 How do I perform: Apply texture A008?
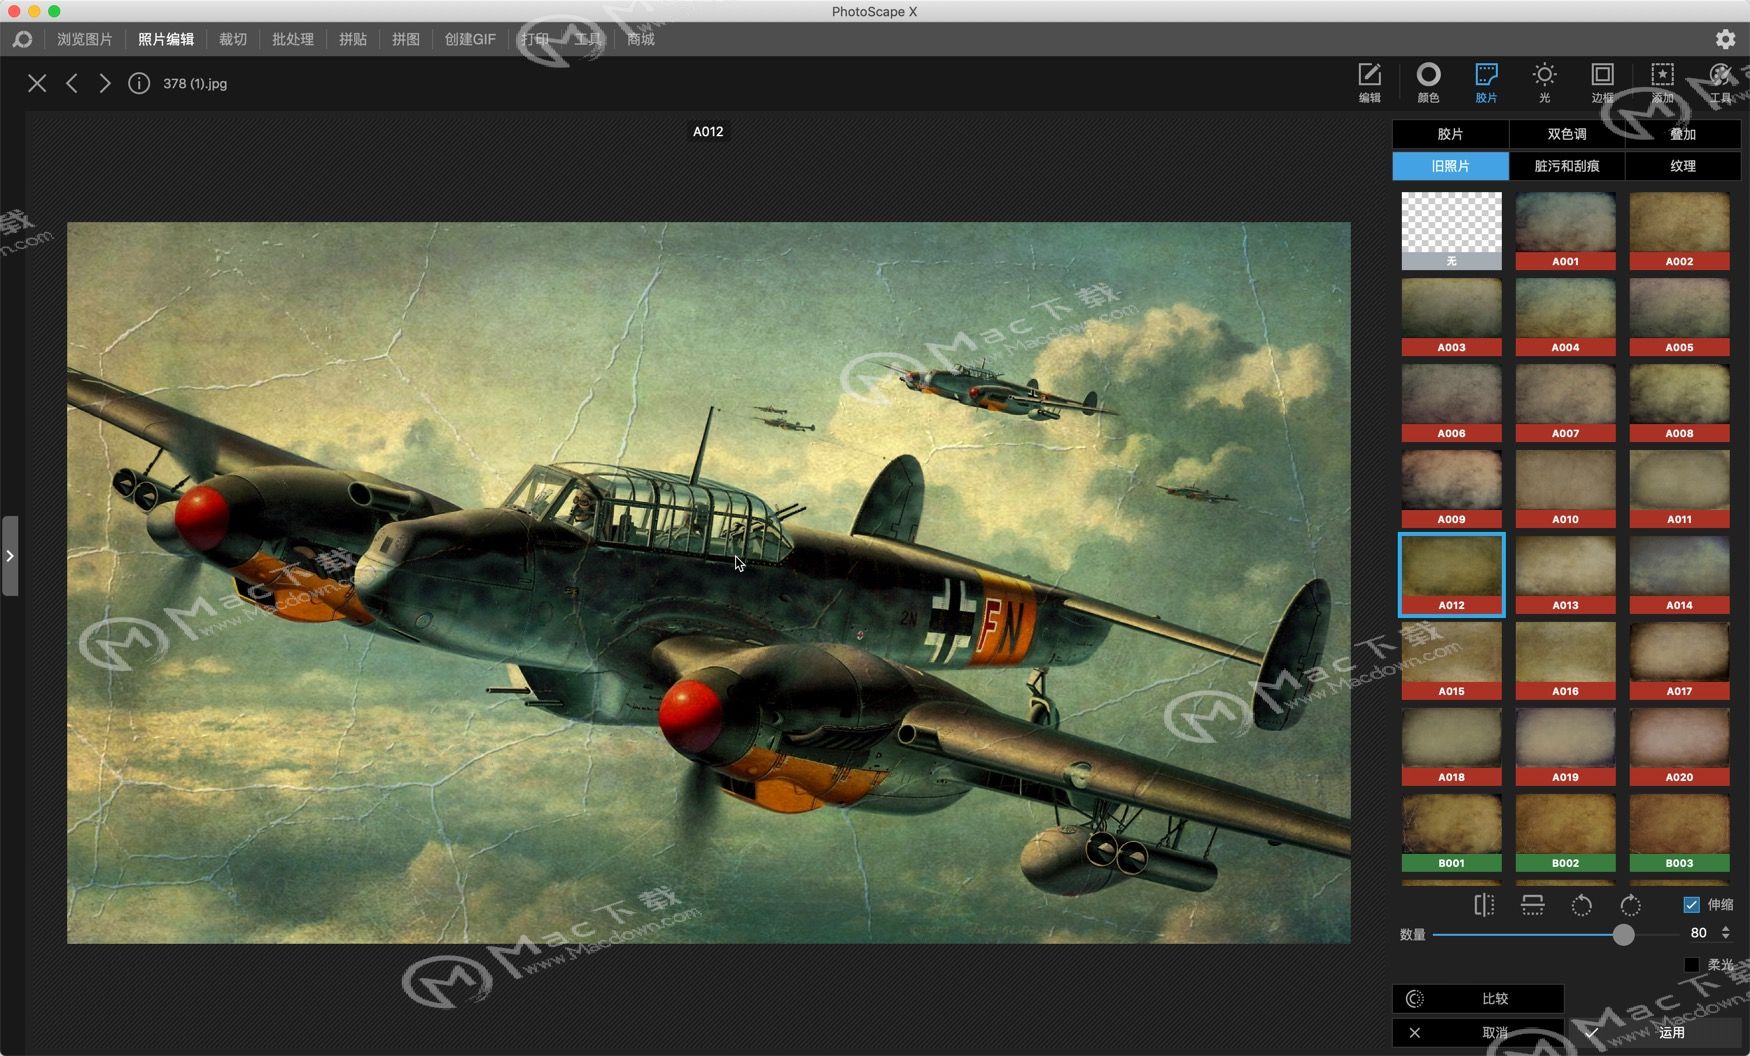pyautogui.click(x=1679, y=403)
